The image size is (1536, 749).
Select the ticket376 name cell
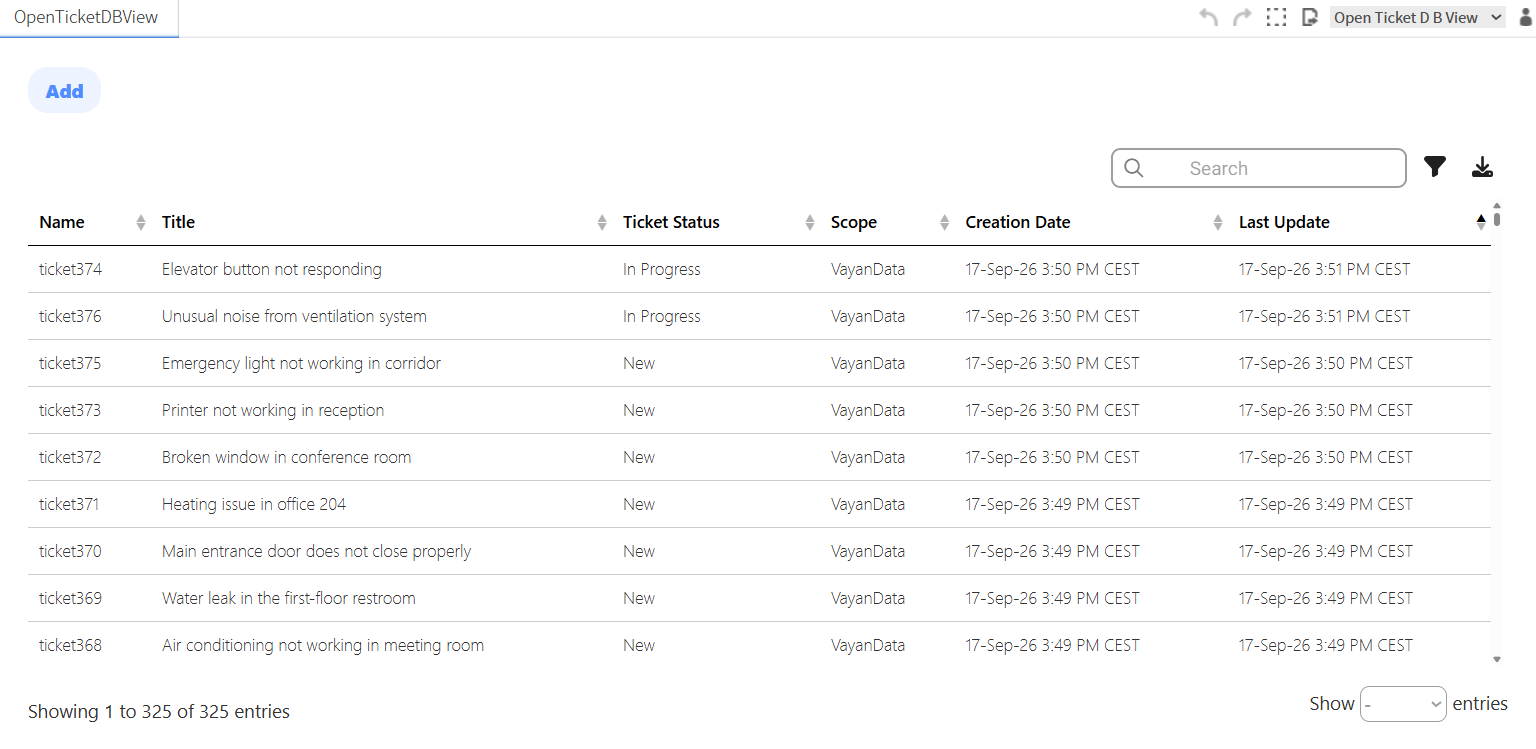click(x=70, y=316)
